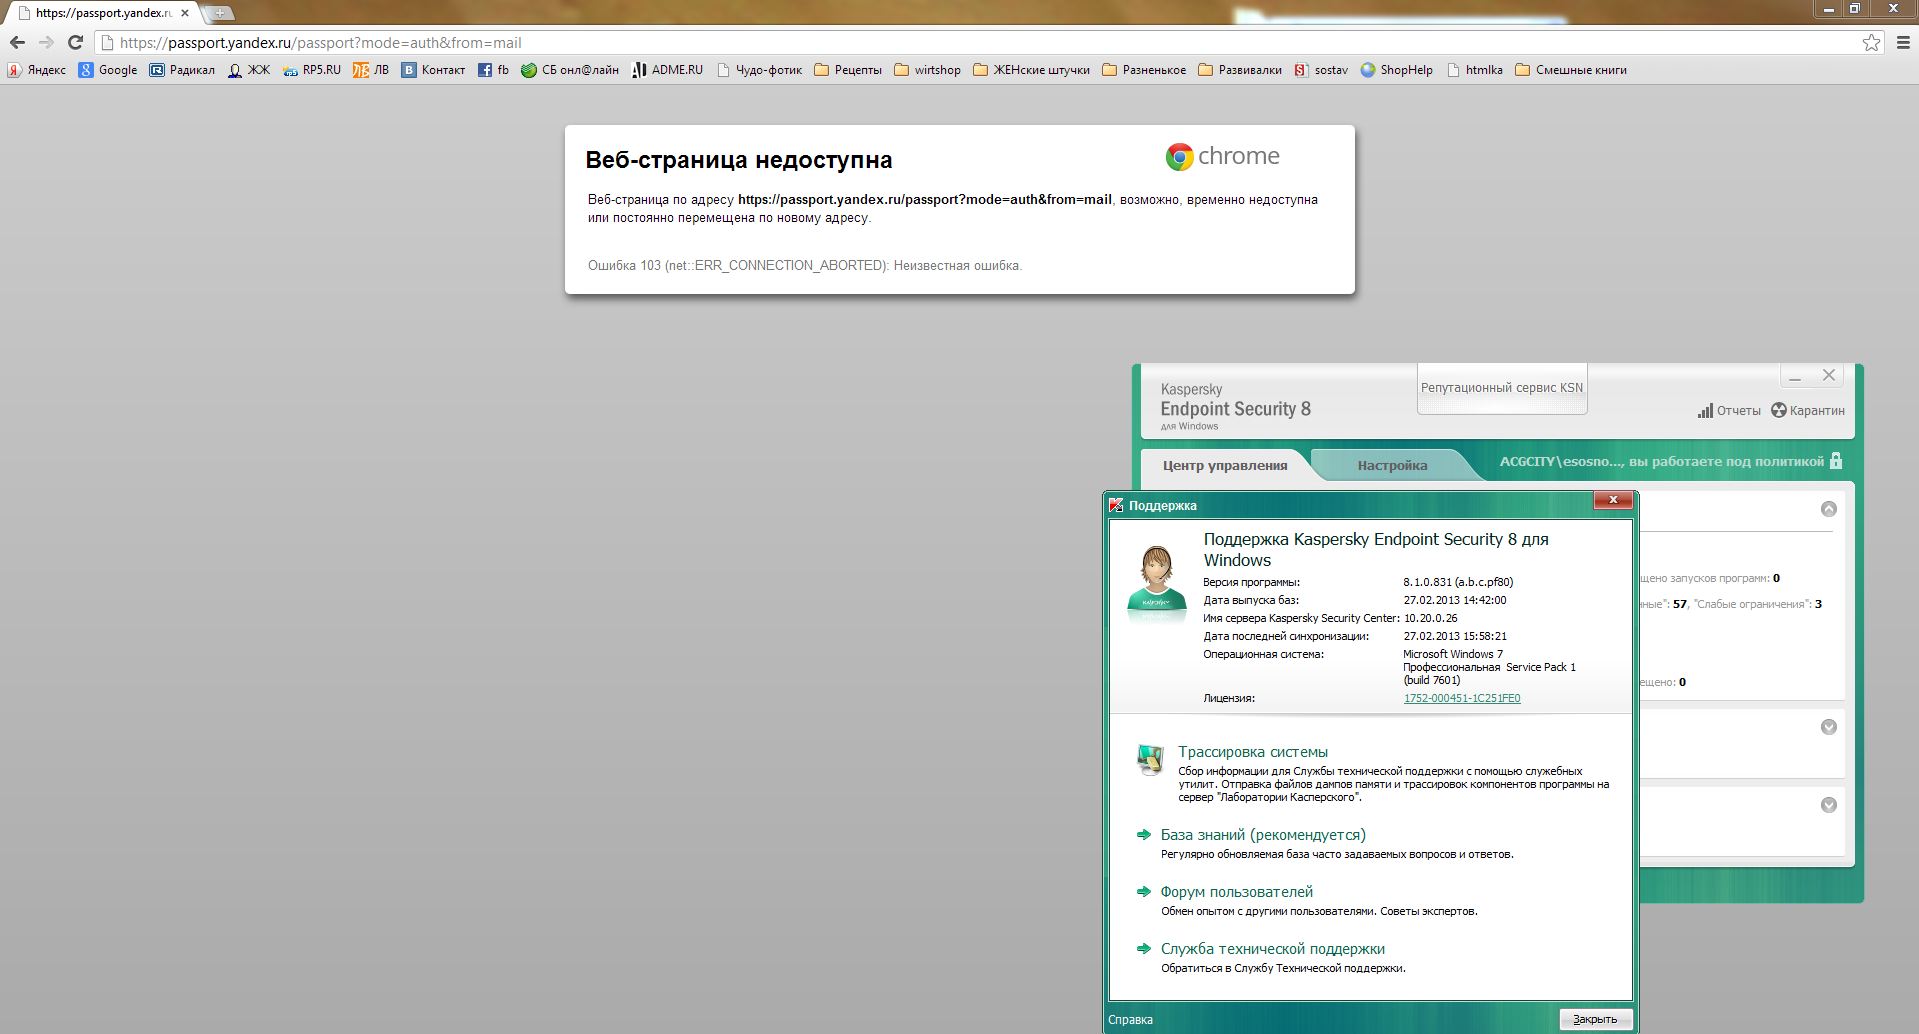
Task: Expand the third Kaspersky section chevron
Action: (1829, 805)
